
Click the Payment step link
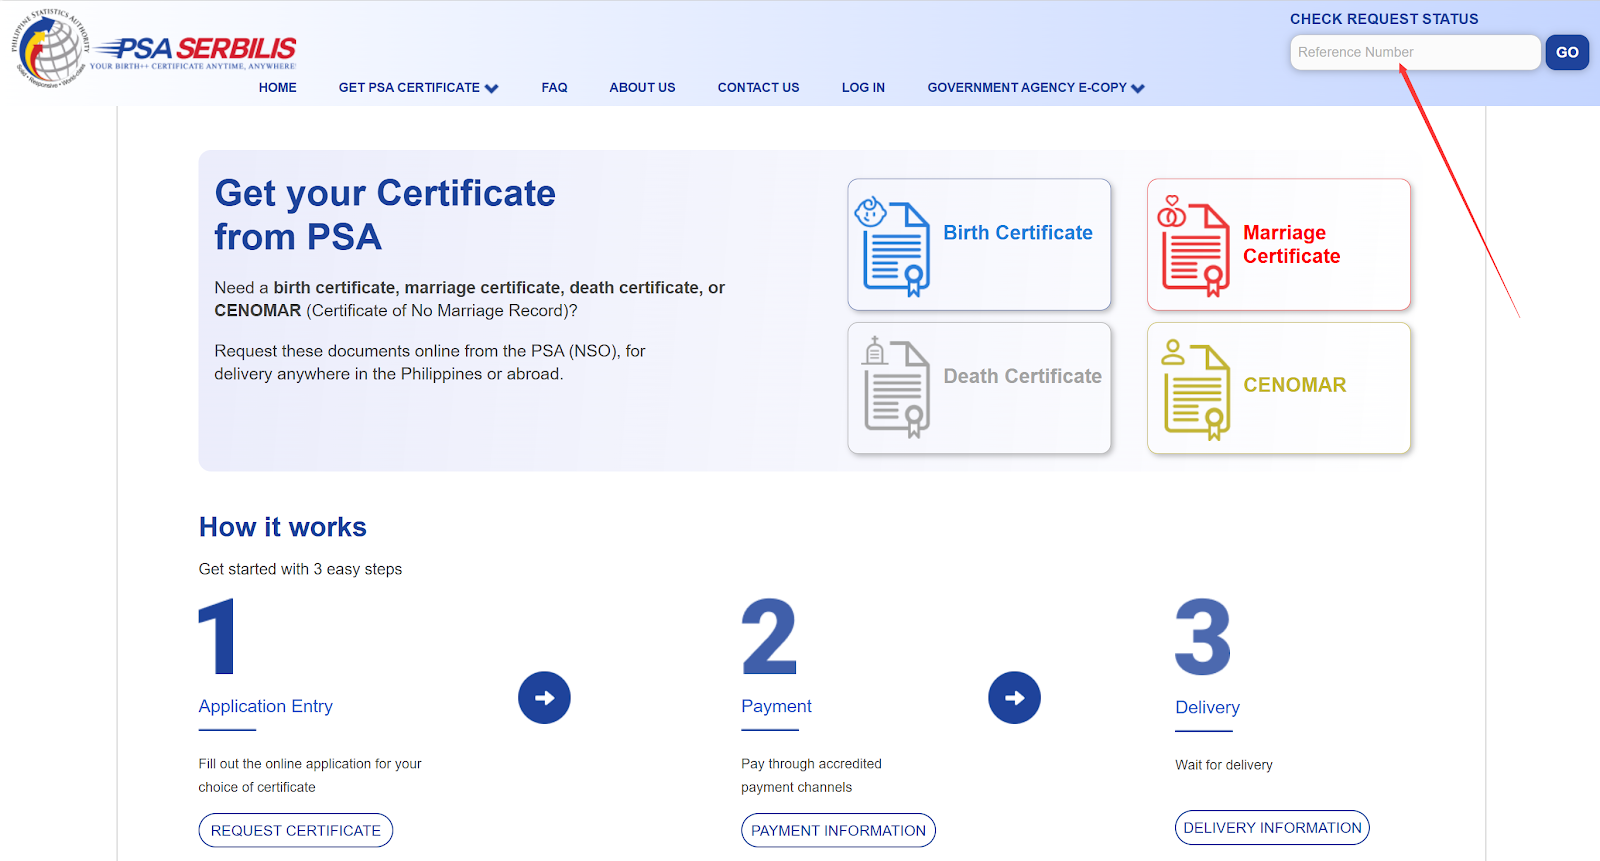(776, 706)
